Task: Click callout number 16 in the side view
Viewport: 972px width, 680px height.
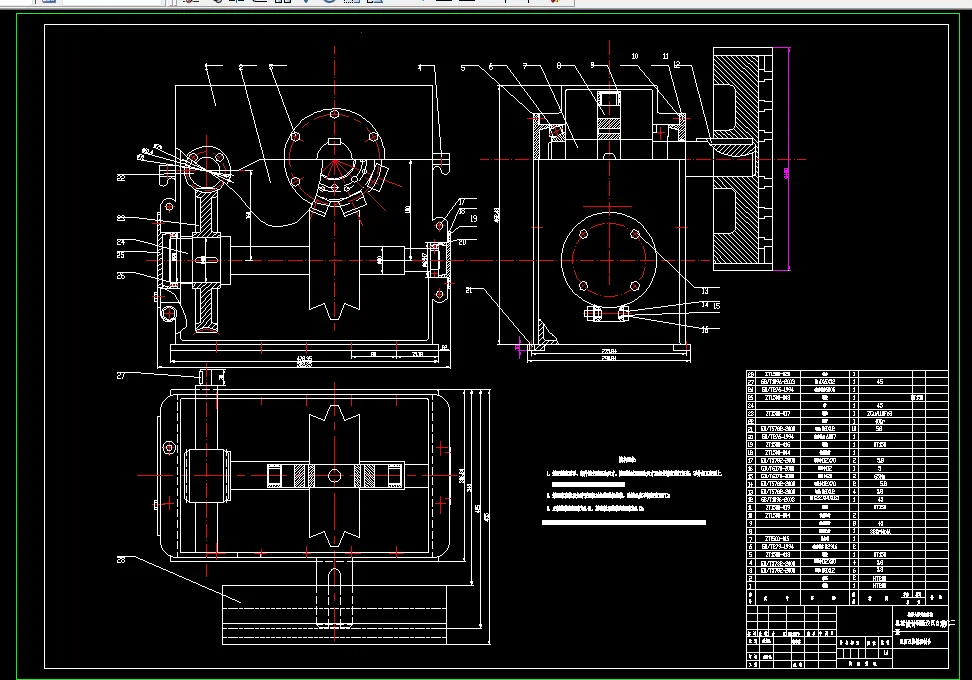Action: click(705, 330)
